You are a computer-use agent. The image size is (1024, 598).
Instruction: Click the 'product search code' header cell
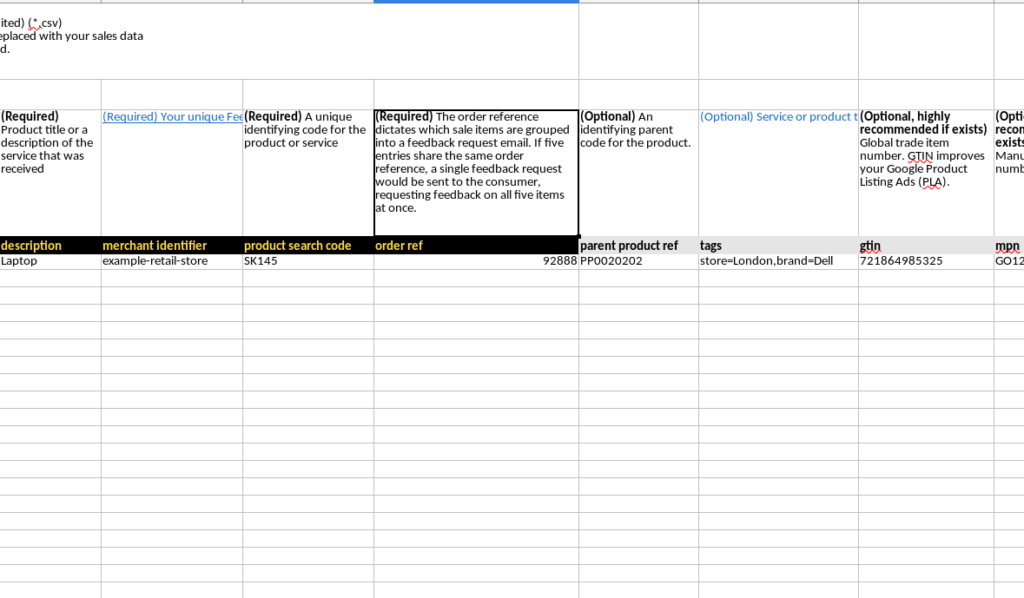(307, 246)
